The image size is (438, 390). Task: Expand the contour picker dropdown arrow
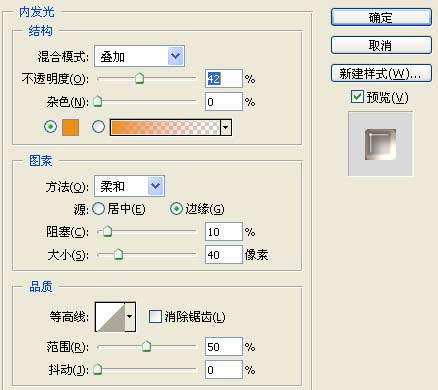tap(130, 317)
